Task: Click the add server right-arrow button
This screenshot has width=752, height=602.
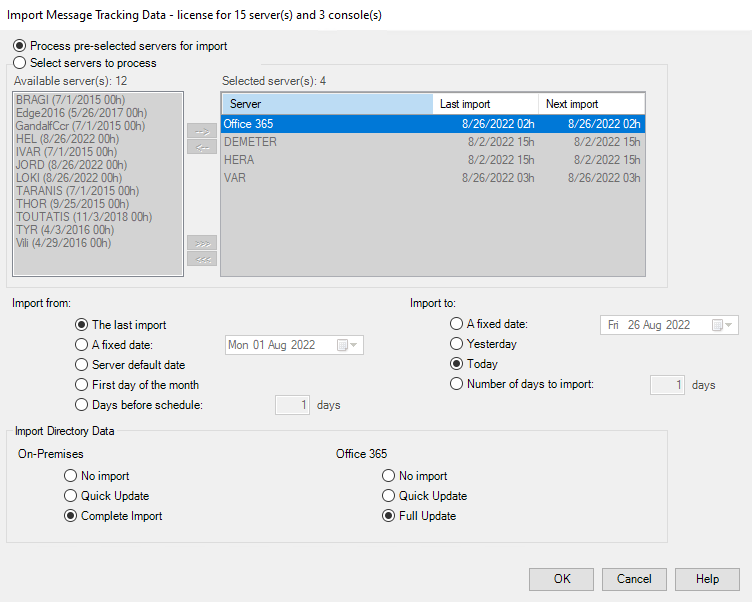Action: point(202,131)
